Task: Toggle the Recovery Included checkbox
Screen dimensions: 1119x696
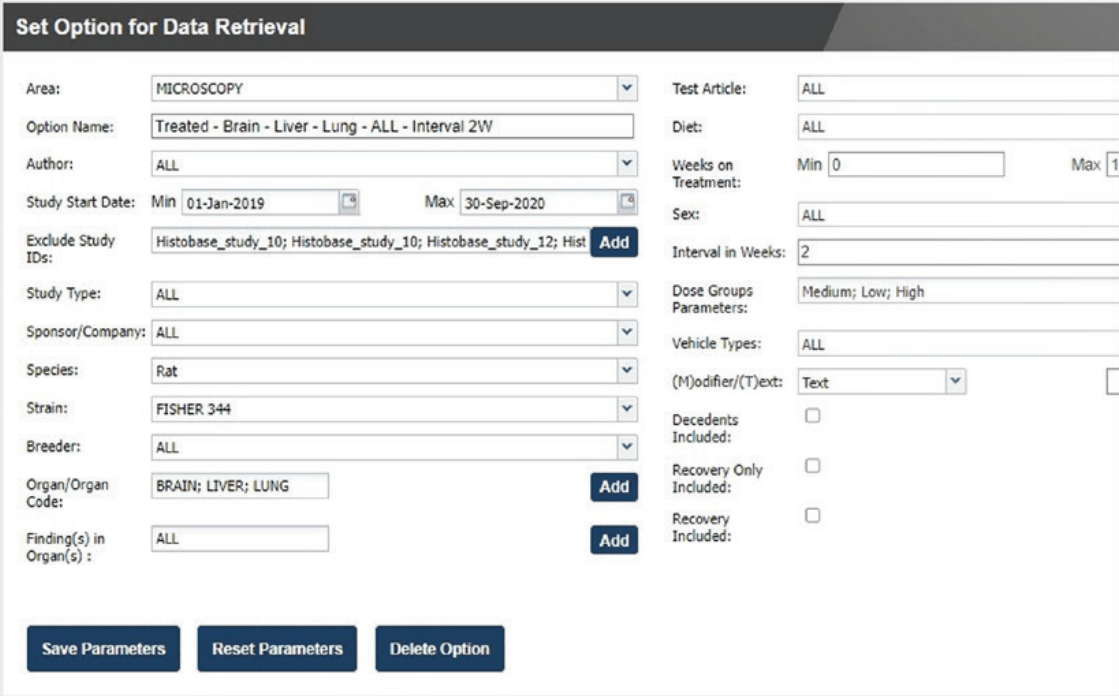Action: click(813, 514)
